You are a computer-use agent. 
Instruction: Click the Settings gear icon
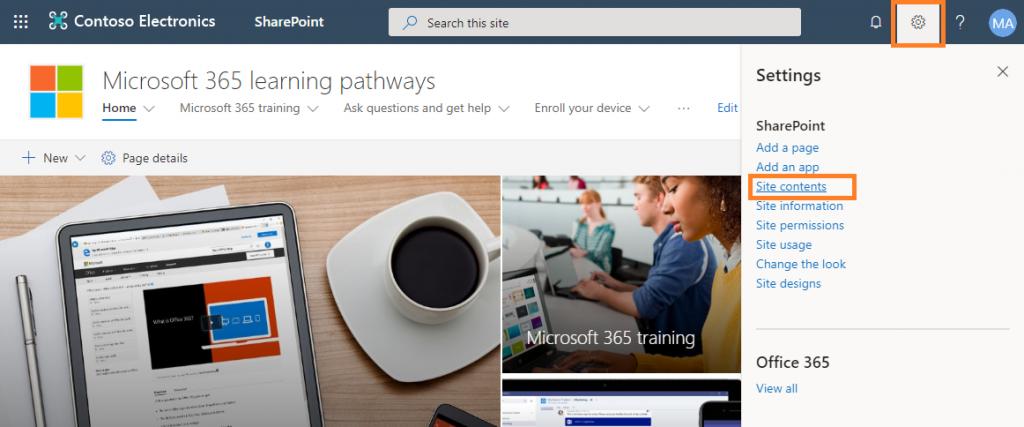(918, 22)
